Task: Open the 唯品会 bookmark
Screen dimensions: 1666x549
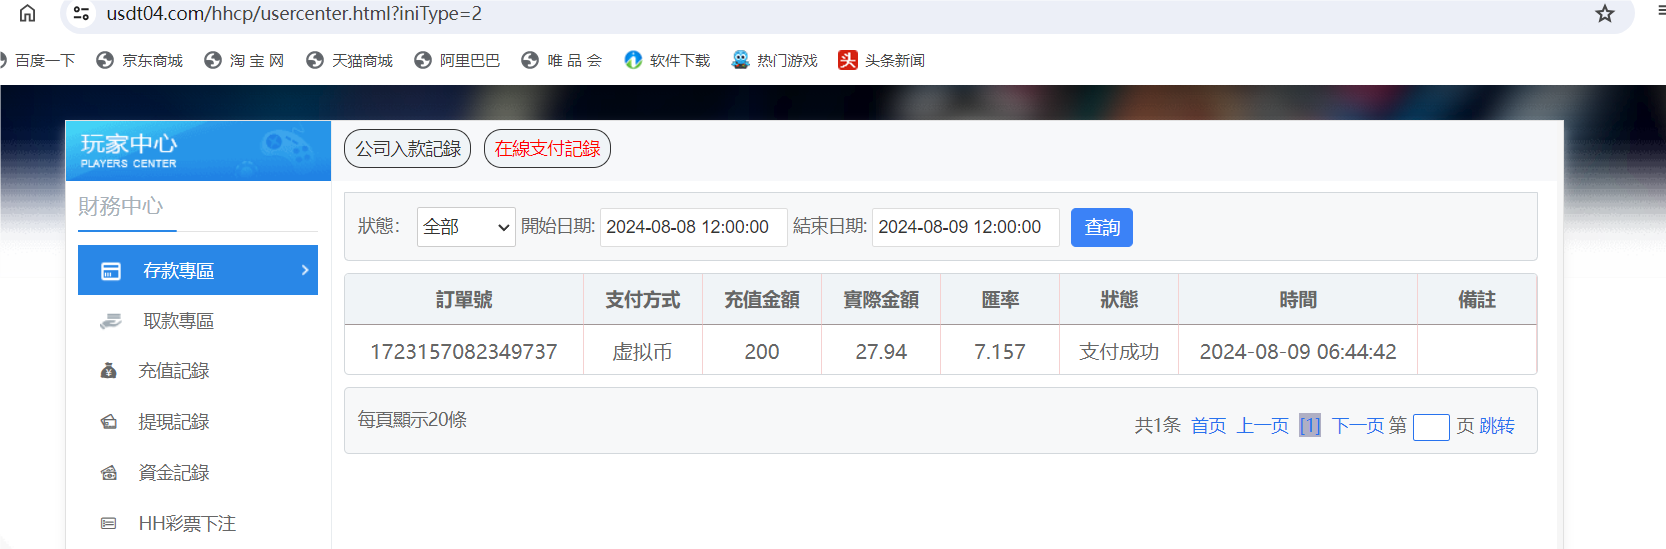Action: coord(562,60)
